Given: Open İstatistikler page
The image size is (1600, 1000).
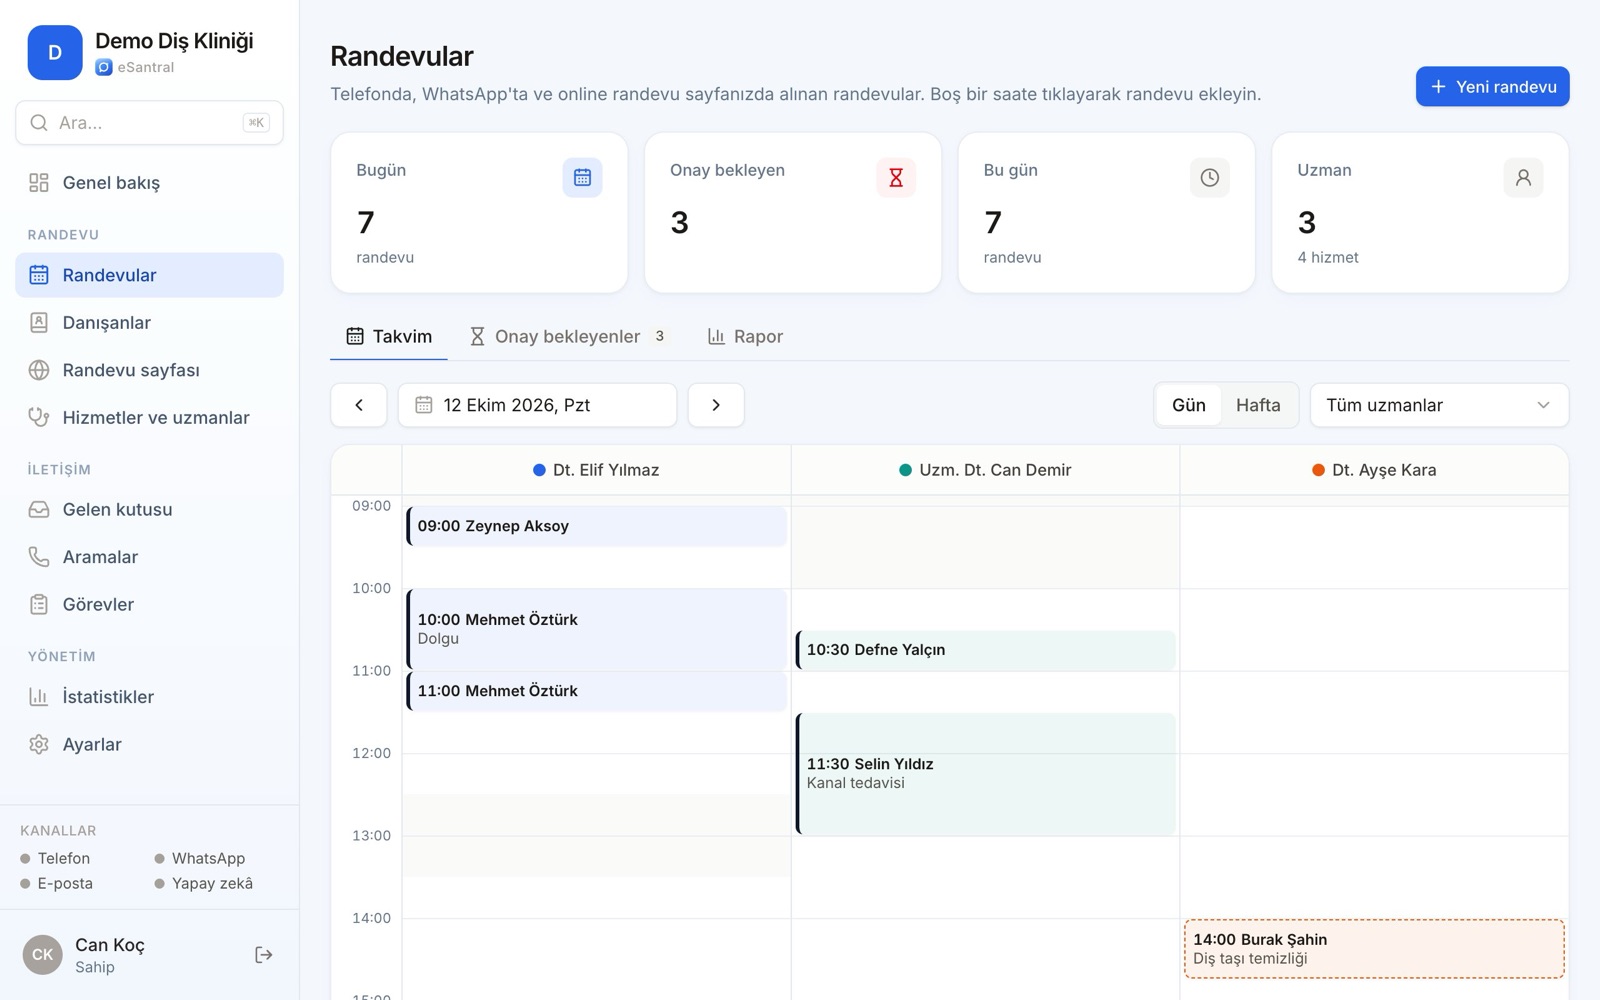Looking at the screenshot, I should point(149,696).
